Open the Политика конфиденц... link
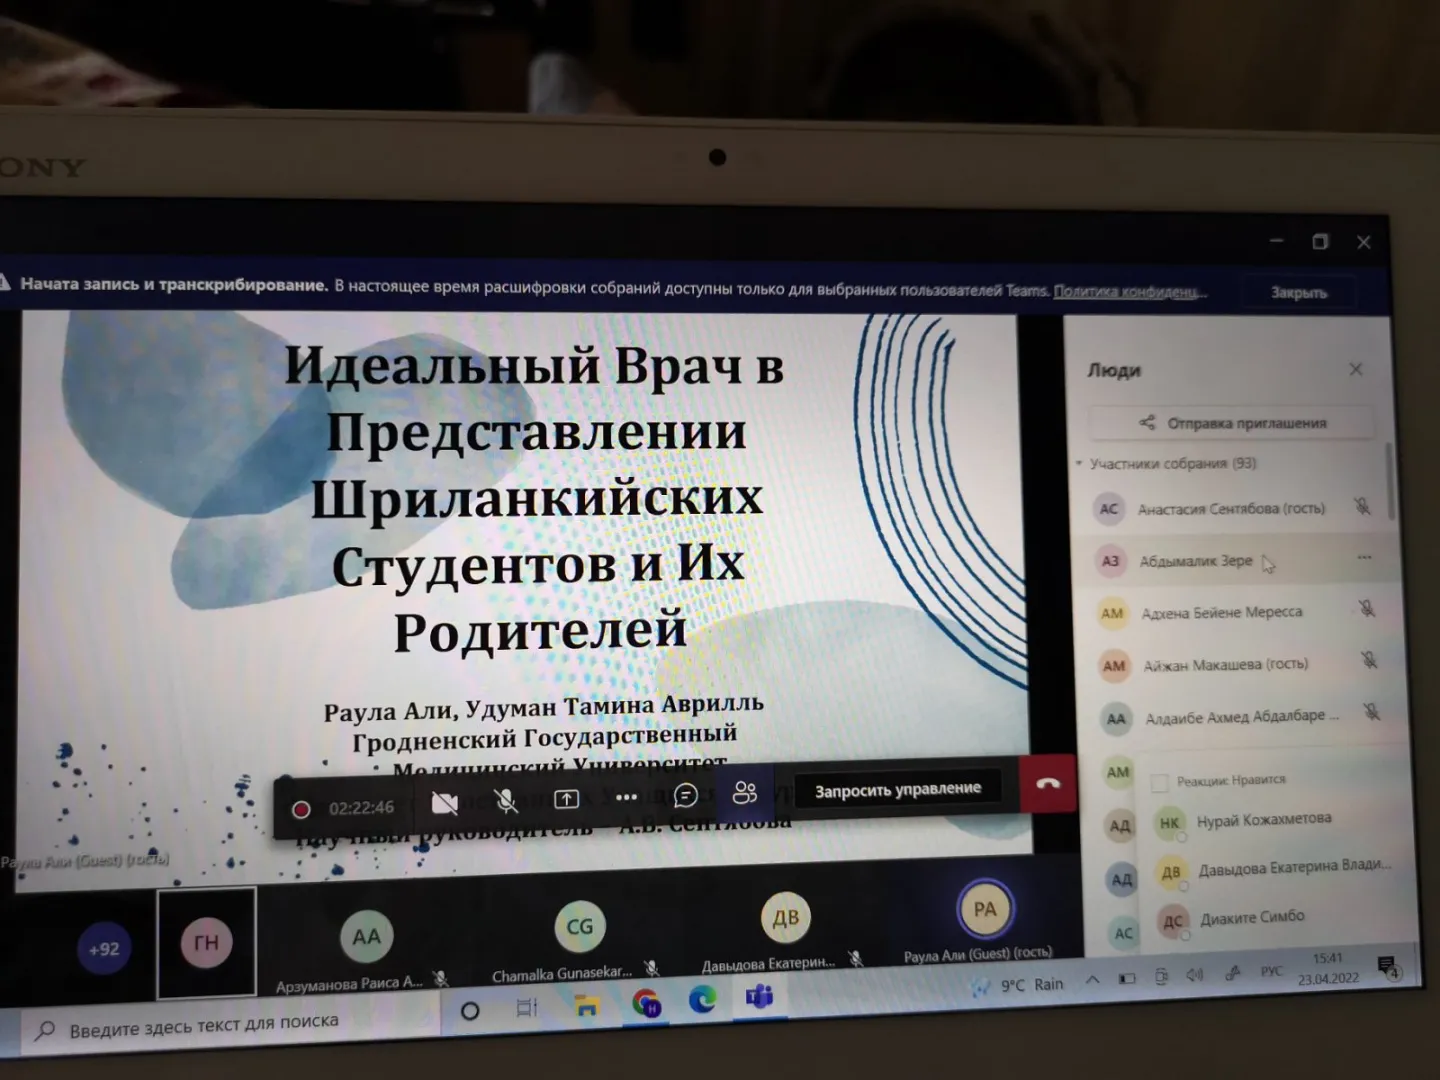This screenshot has height=1080, width=1440. [x=1130, y=291]
